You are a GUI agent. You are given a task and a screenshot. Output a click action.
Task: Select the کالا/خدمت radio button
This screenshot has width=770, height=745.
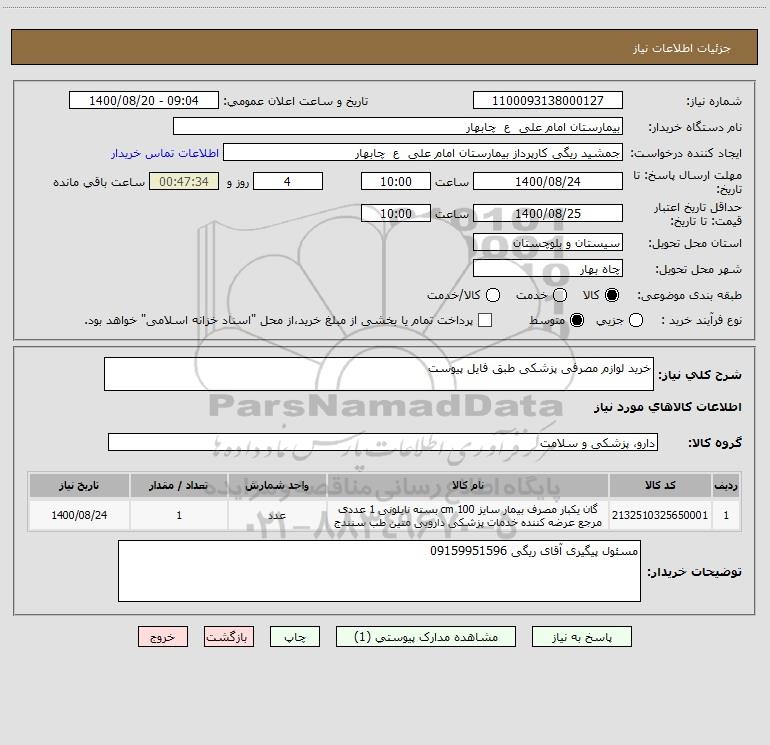tap(493, 295)
